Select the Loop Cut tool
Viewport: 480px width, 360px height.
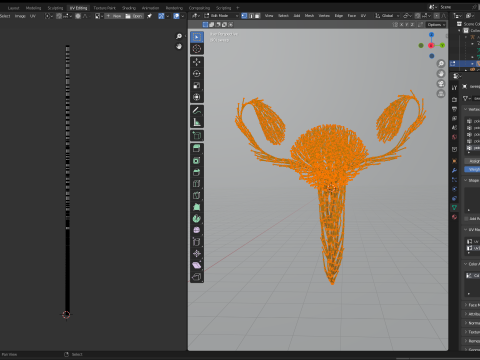coord(197,184)
